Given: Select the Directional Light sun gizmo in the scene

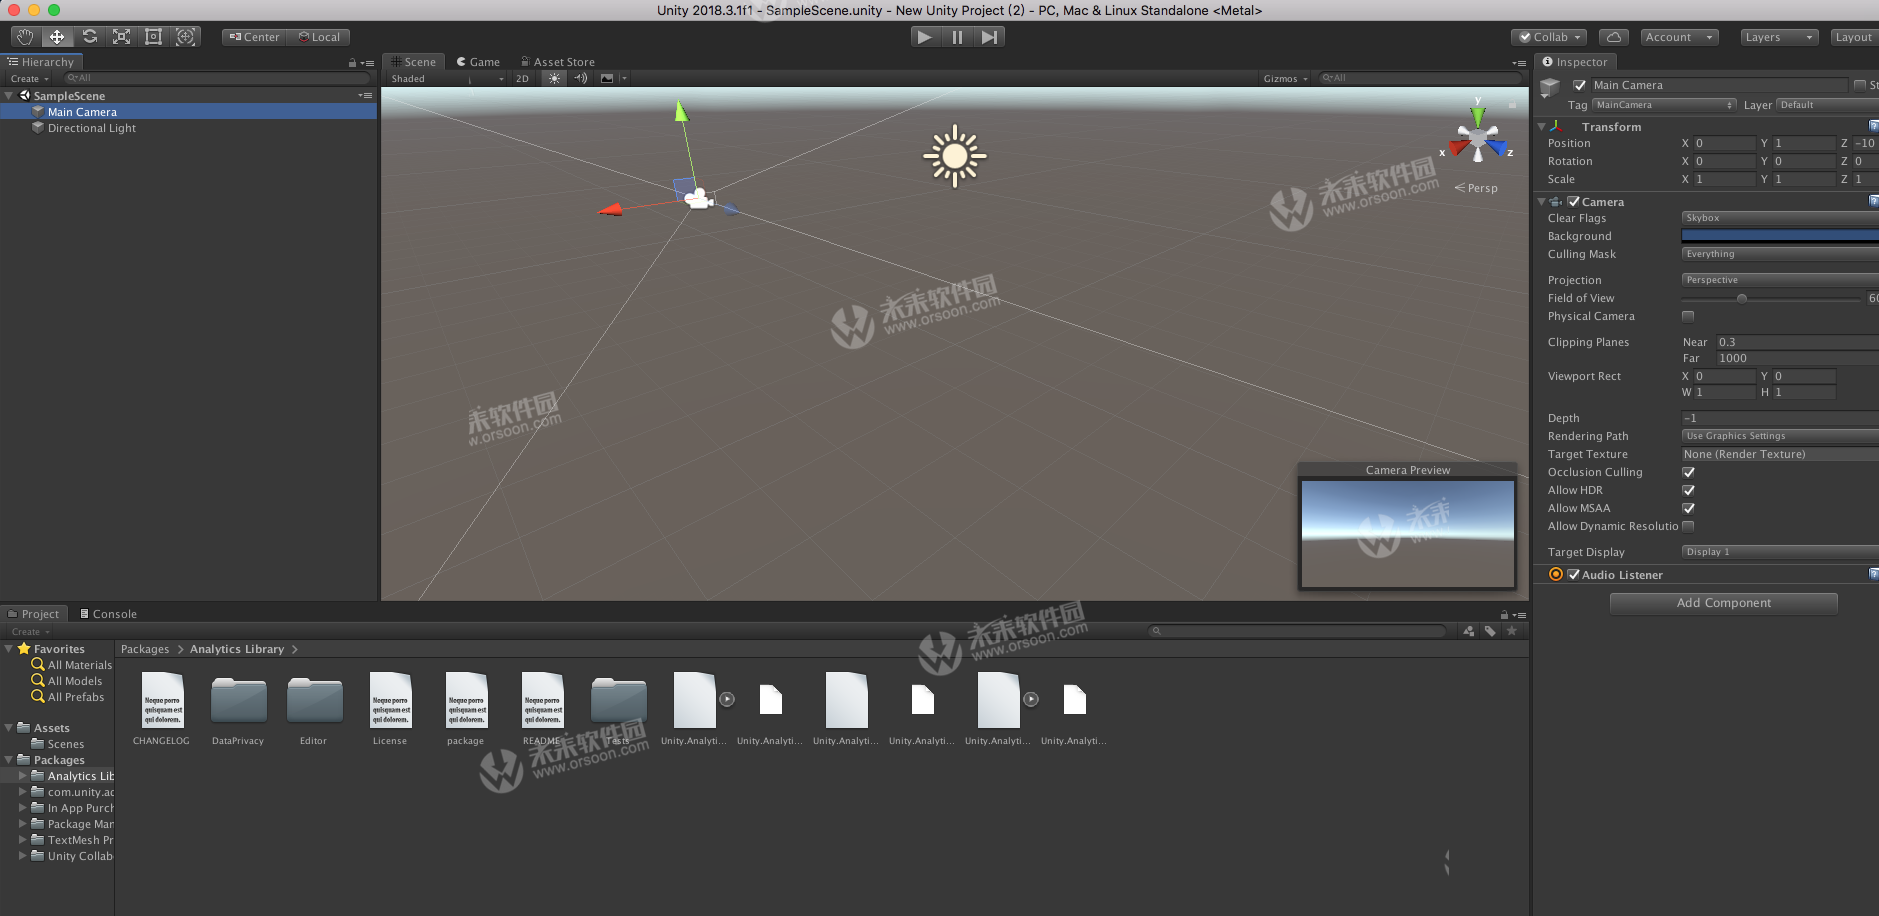Looking at the screenshot, I should click(x=954, y=156).
